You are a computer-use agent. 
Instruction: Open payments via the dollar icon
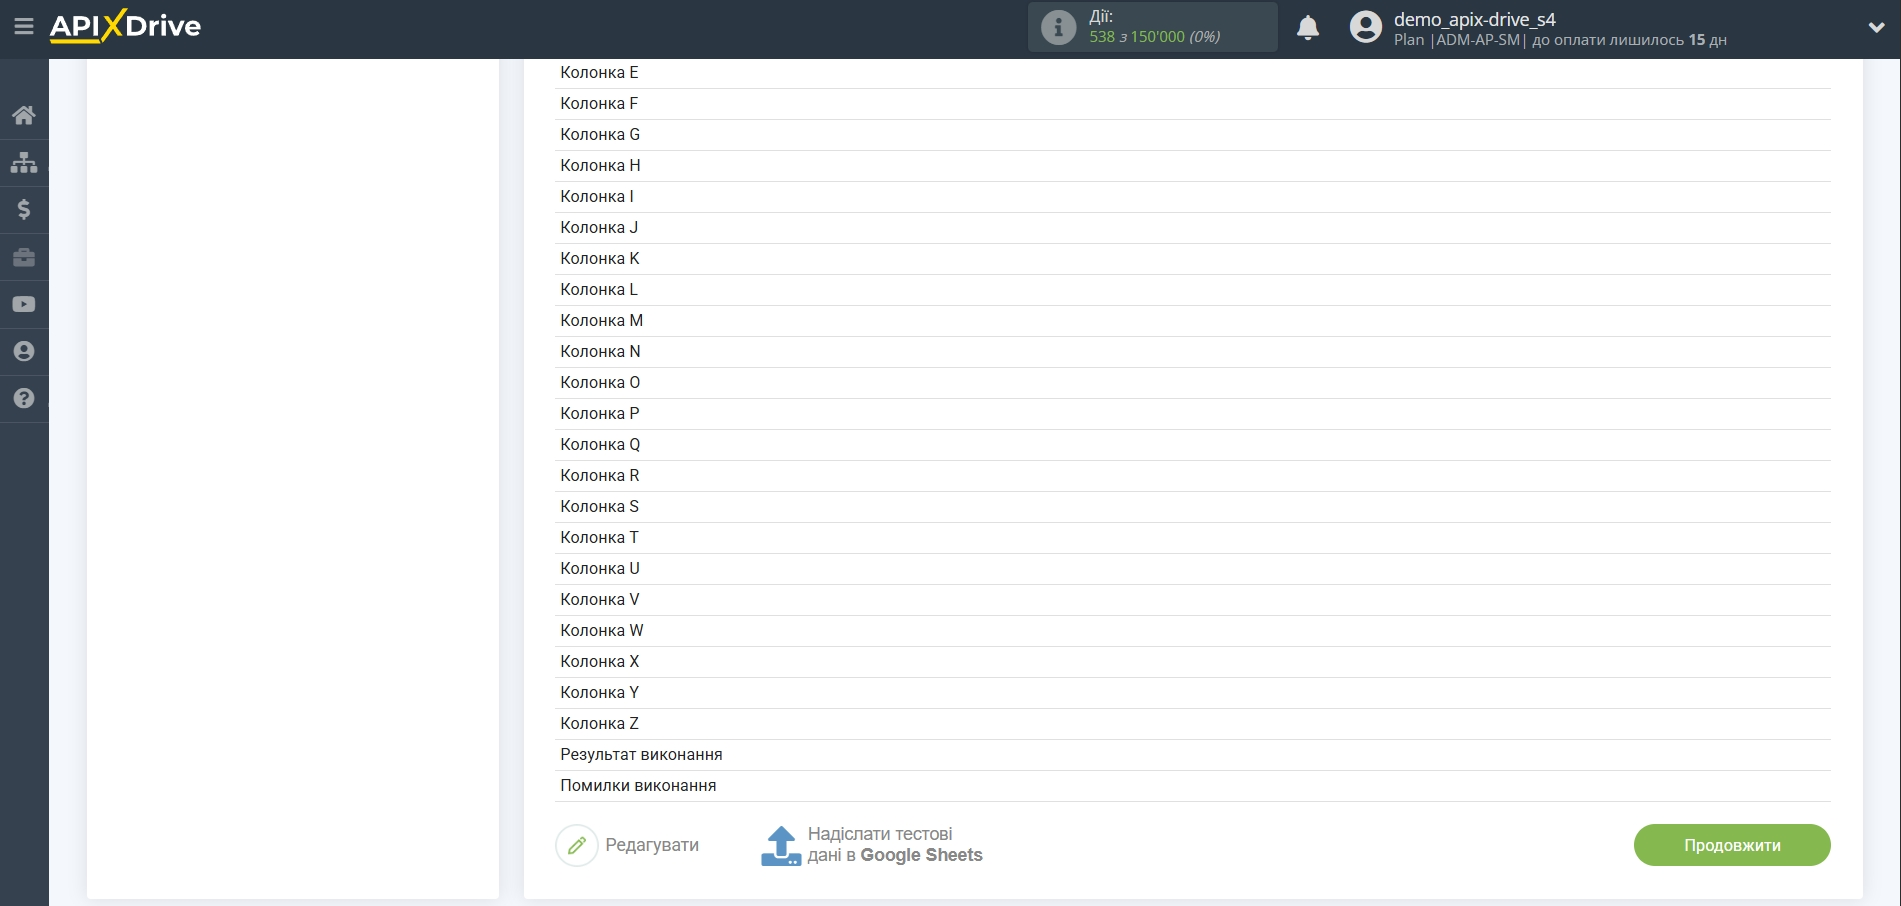click(x=24, y=209)
